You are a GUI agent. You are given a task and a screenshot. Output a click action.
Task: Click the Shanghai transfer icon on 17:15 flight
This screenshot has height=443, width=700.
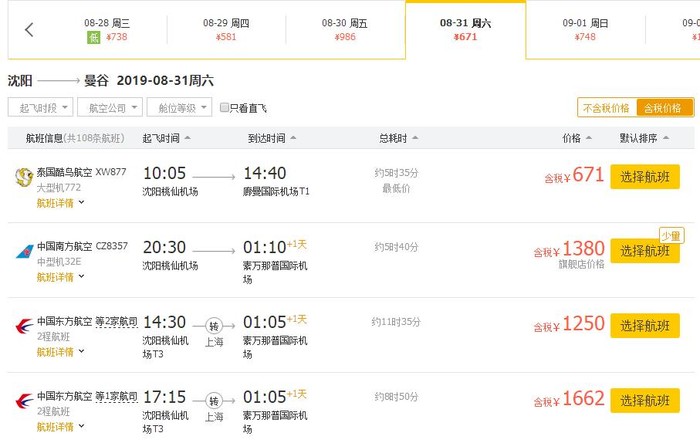214,400
